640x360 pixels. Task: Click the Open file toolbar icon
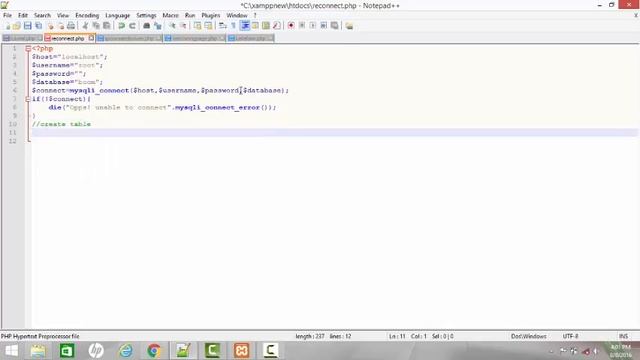tap(17, 26)
